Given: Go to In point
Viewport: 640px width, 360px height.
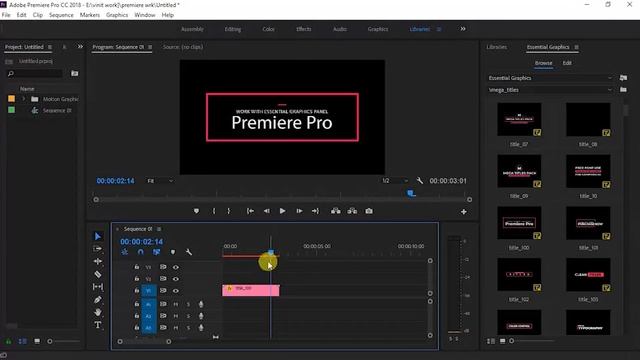Looking at the screenshot, I should tap(250, 211).
